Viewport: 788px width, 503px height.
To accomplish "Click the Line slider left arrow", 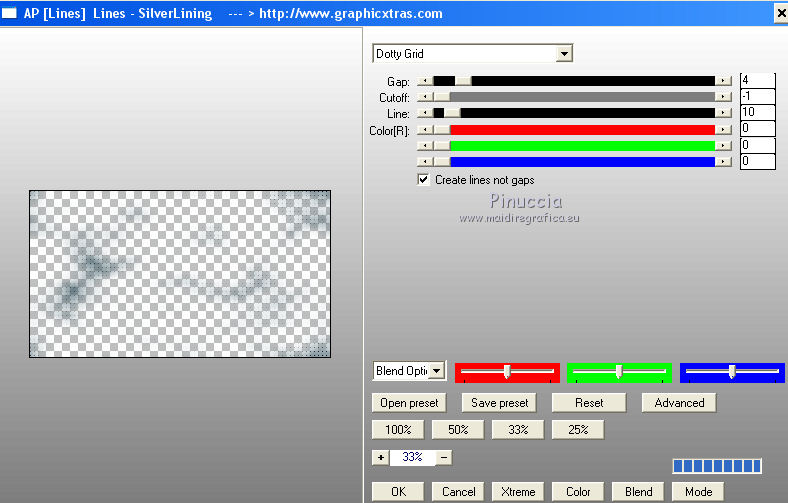I will pyautogui.click(x=425, y=113).
